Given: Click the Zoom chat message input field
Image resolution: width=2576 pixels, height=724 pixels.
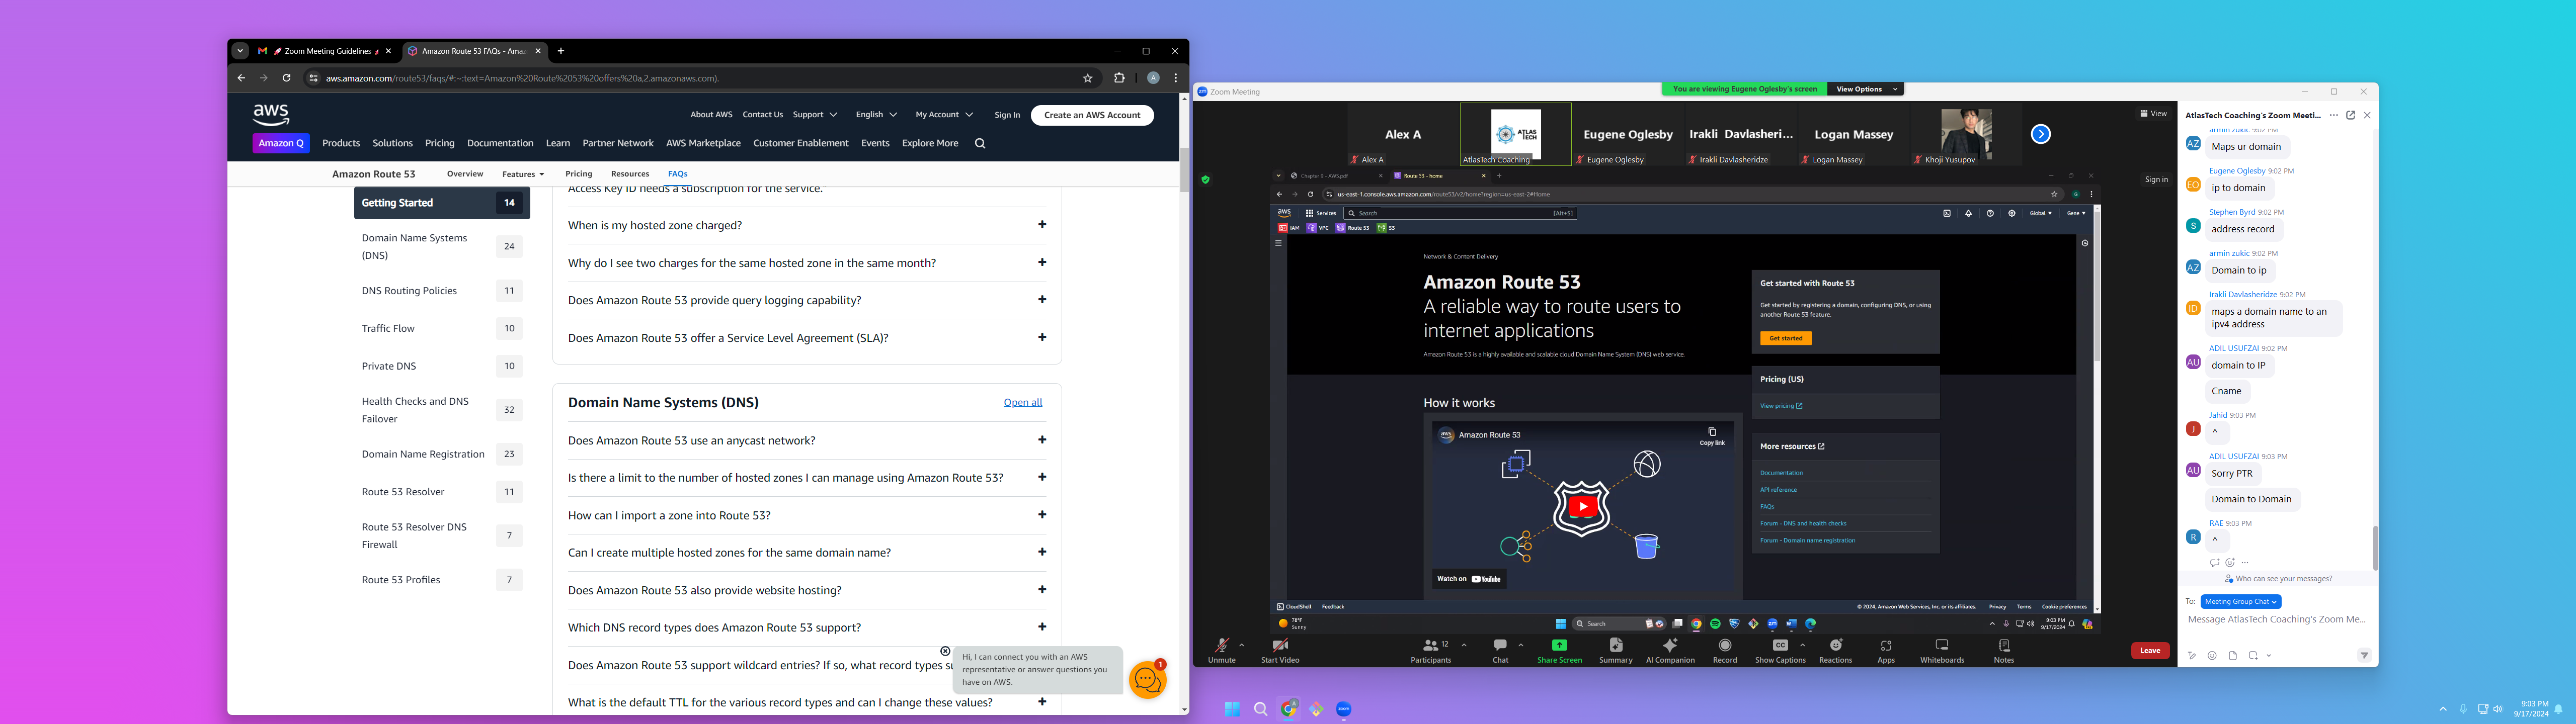Looking at the screenshot, I should click(2276, 620).
